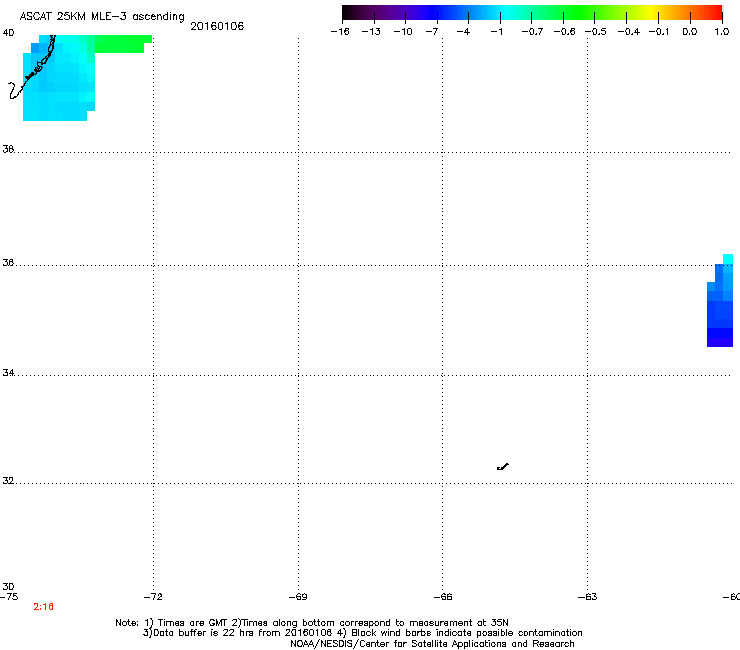Click the longitude label -63

588,596
